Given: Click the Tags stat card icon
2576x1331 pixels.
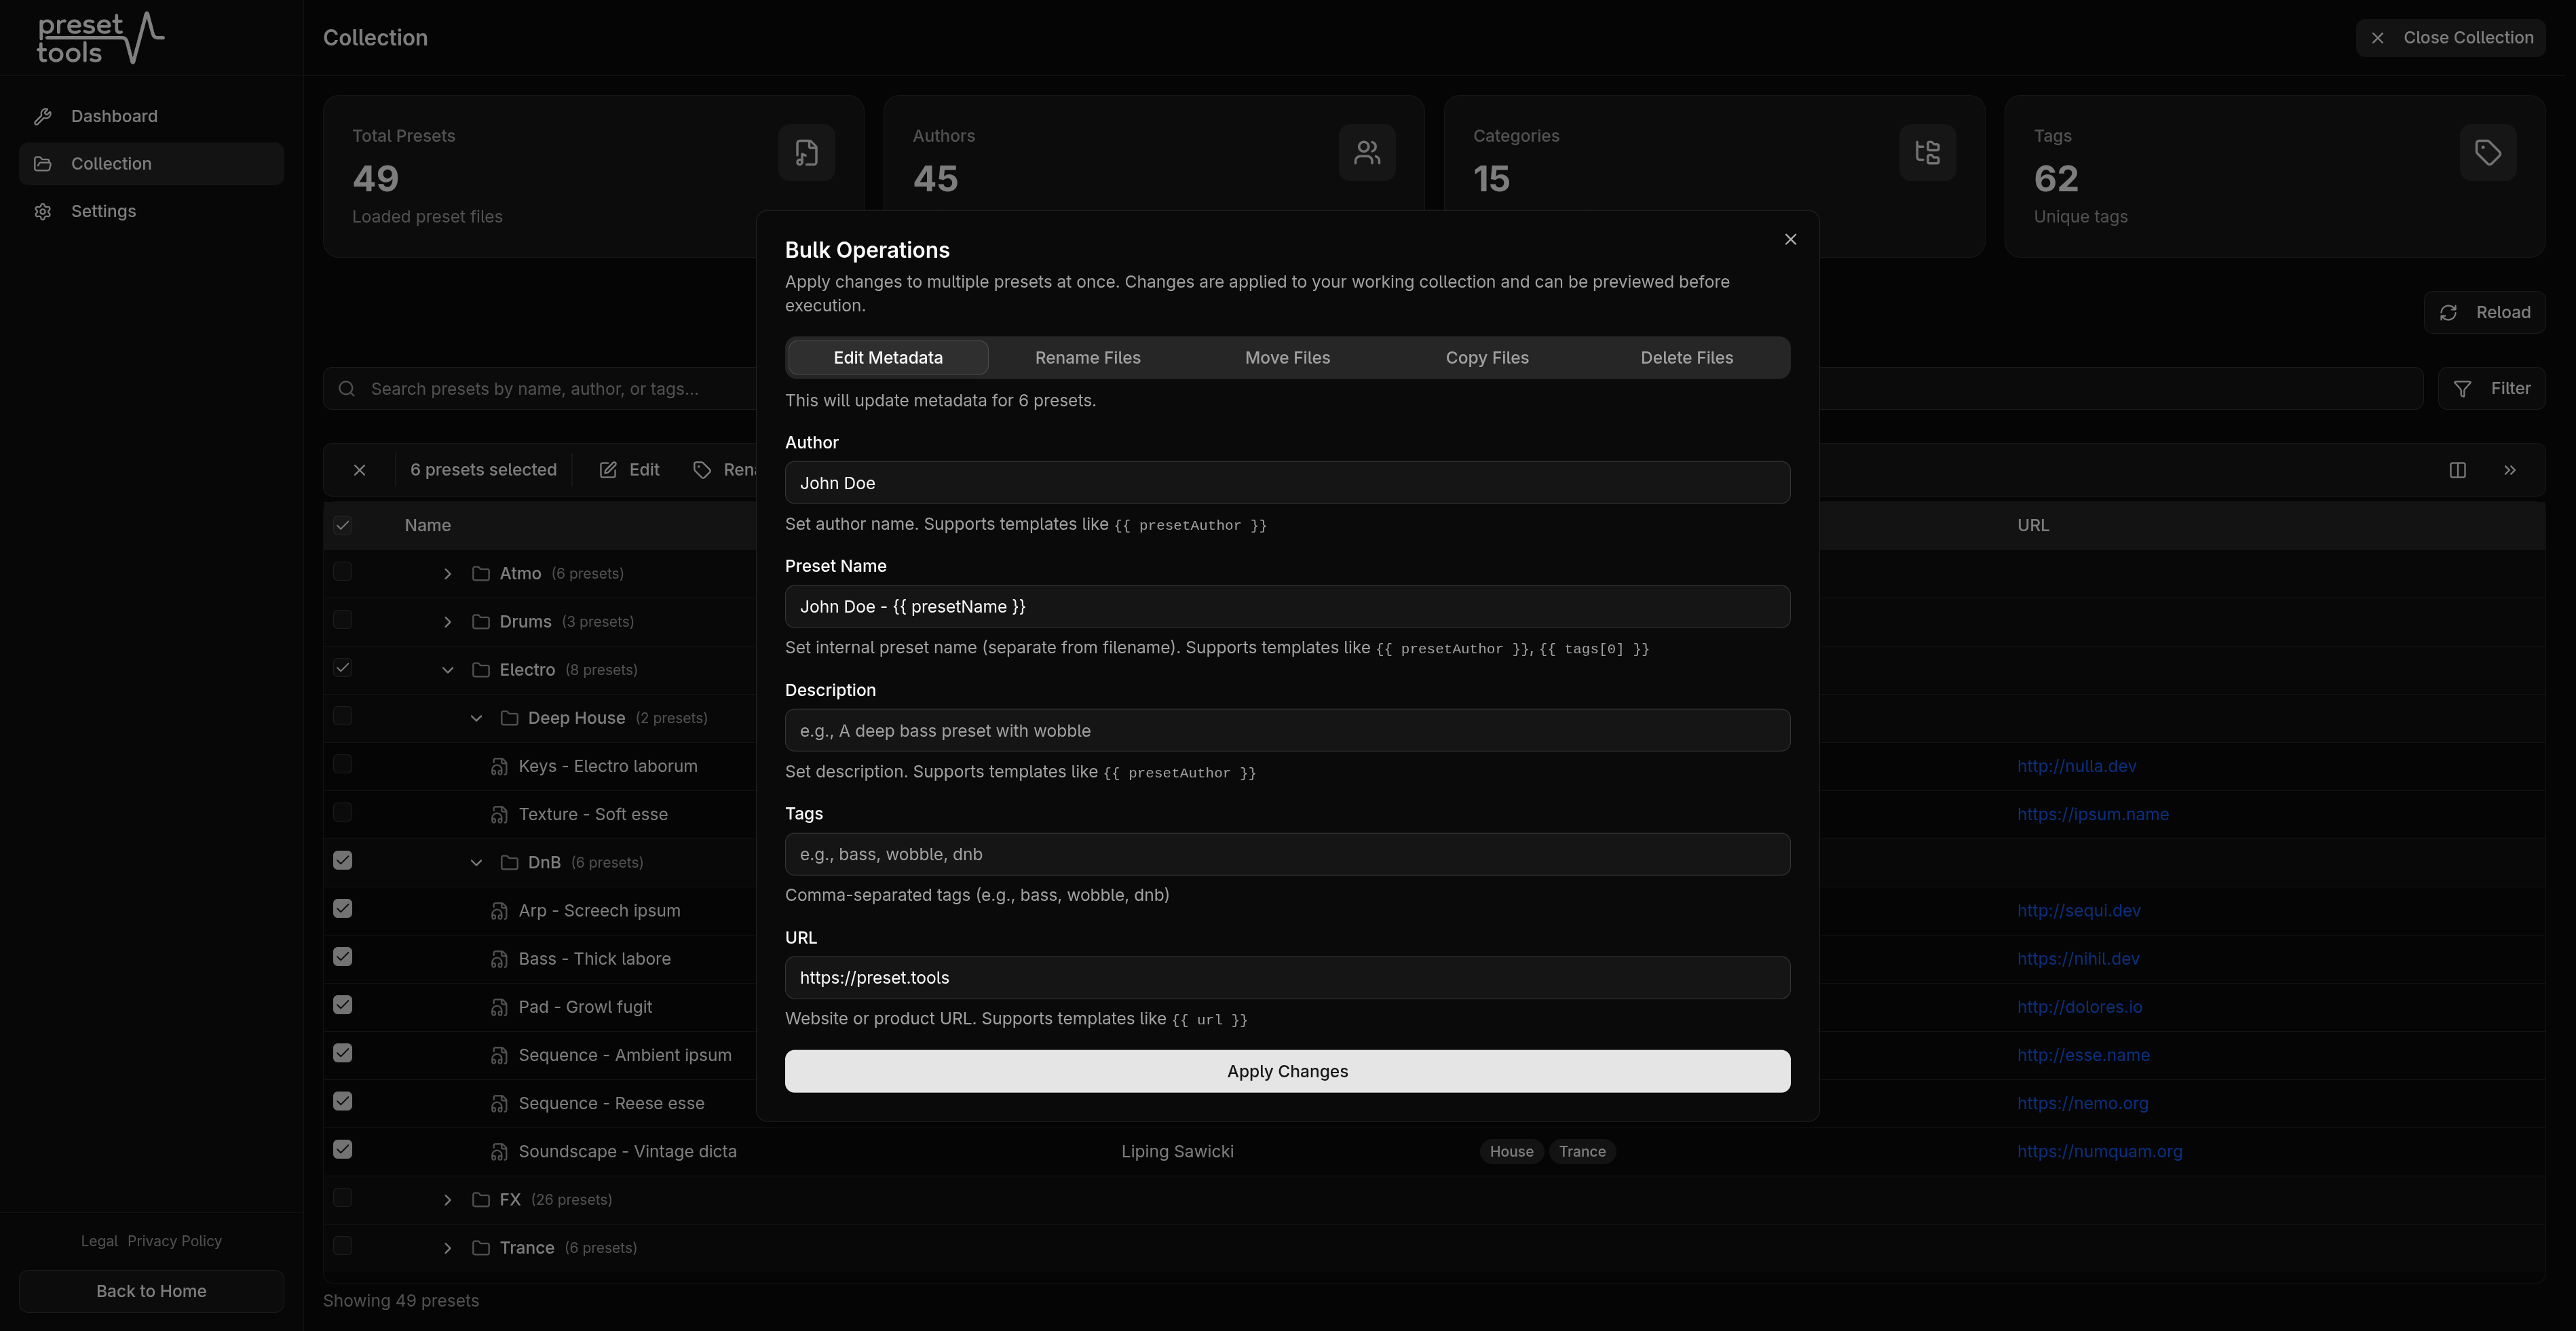Looking at the screenshot, I should tap(2487, 152).
